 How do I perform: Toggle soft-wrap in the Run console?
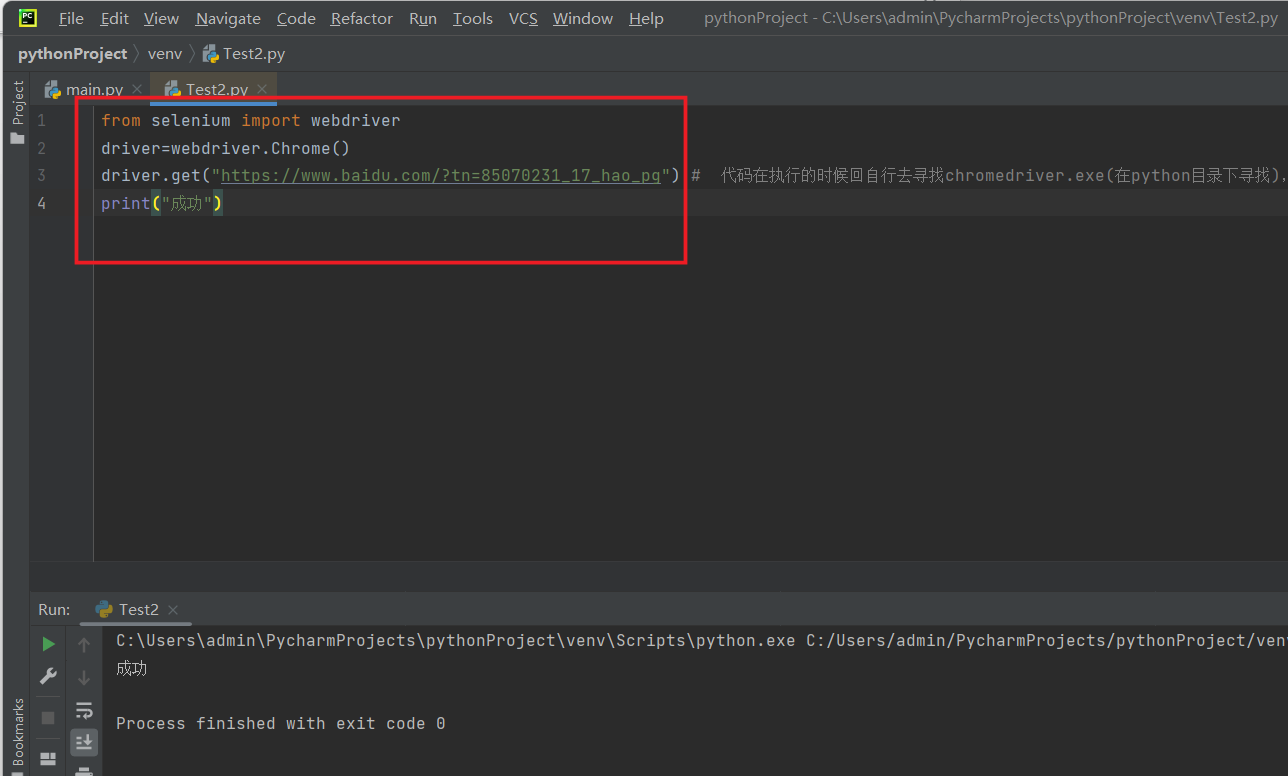84,710
